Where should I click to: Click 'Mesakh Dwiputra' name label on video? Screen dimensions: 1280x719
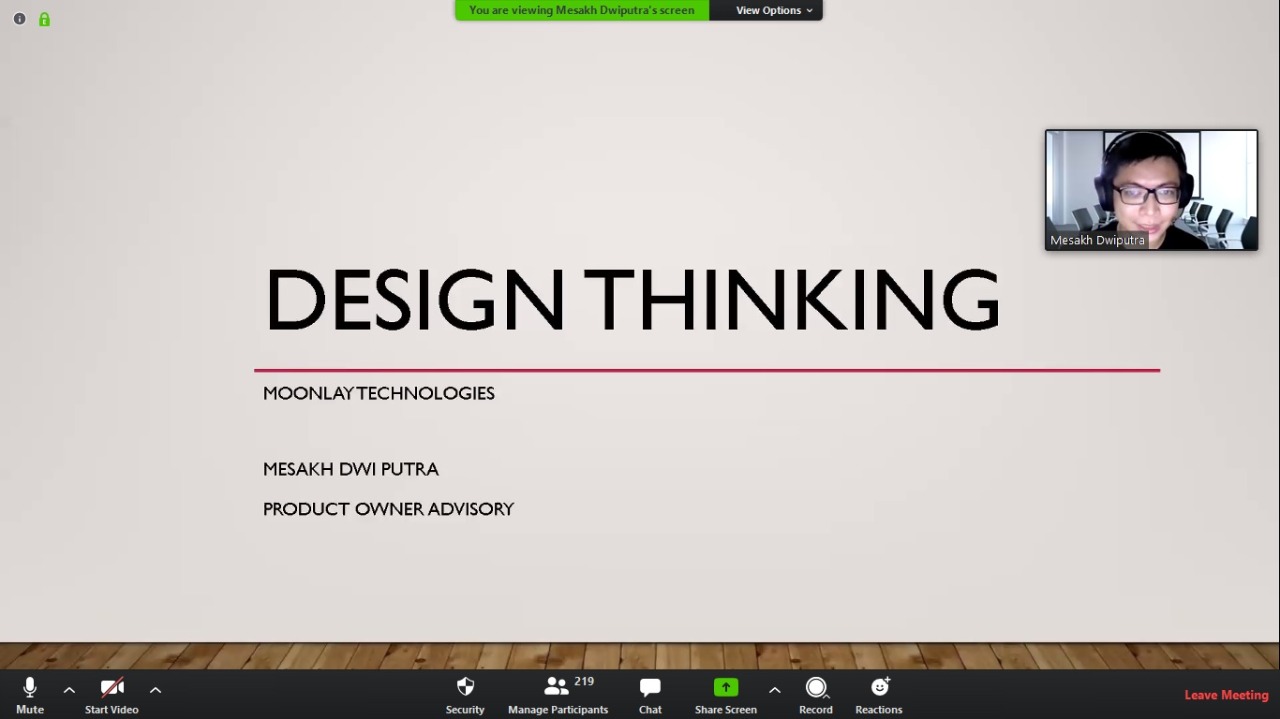1097,240
